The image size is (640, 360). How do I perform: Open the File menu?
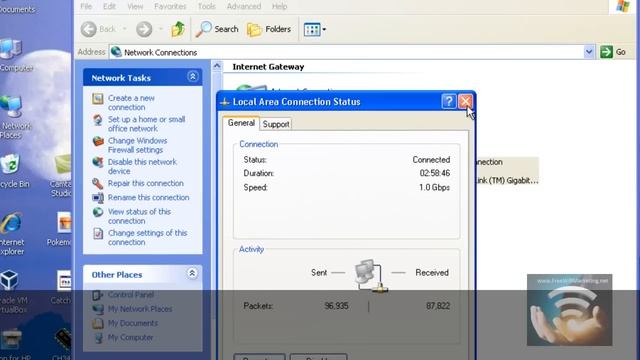86,6
